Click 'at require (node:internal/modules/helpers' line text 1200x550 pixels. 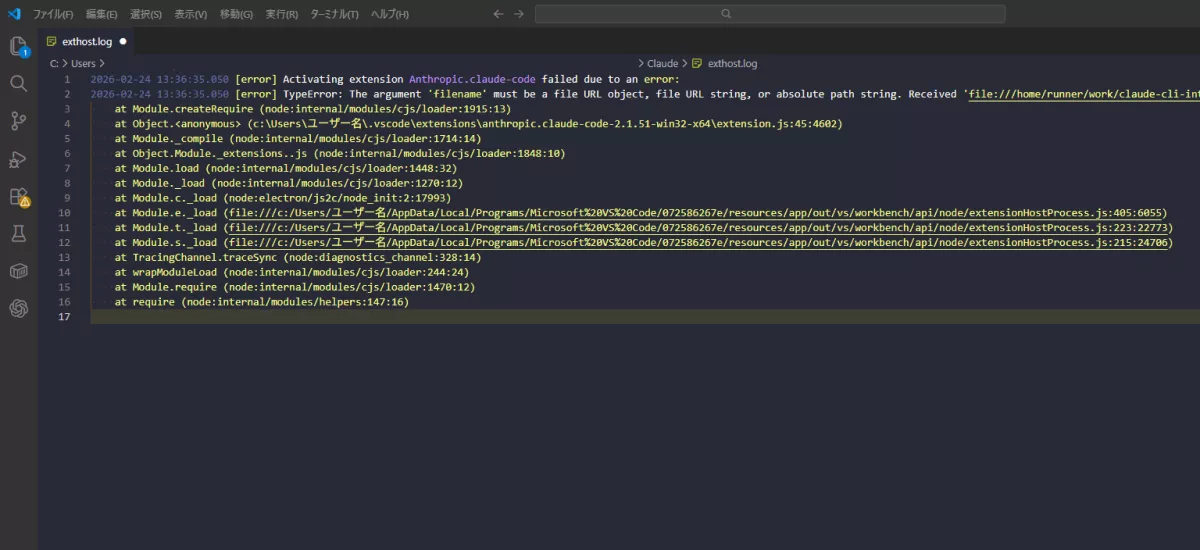262,302
